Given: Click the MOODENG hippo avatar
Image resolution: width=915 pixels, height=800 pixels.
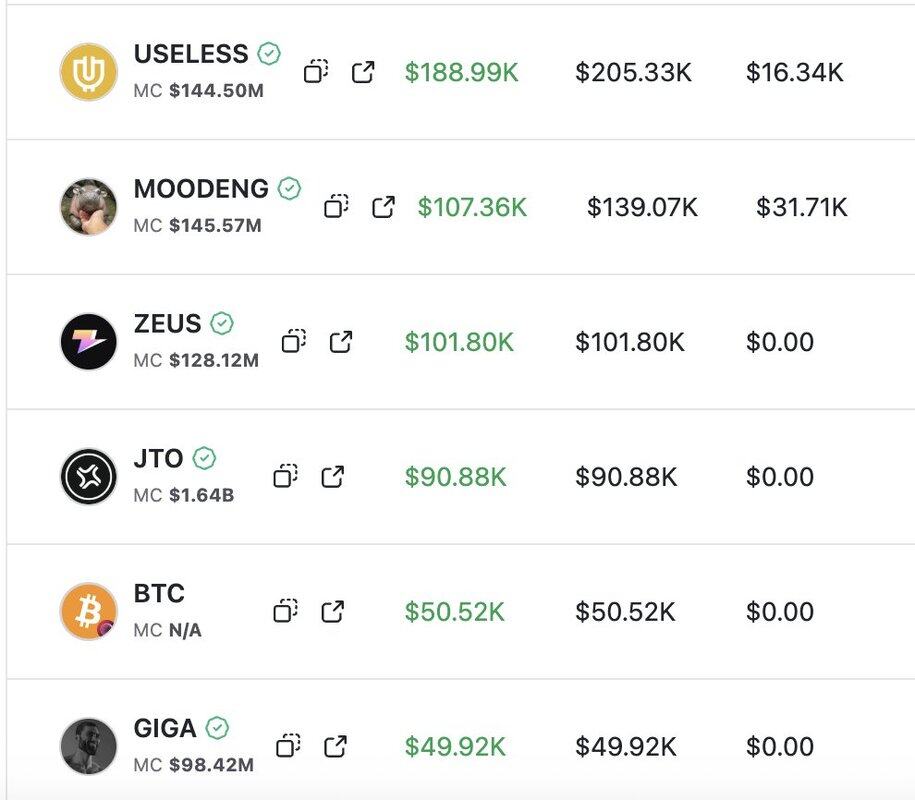Looking at the screenshot, I should (89, 207).
